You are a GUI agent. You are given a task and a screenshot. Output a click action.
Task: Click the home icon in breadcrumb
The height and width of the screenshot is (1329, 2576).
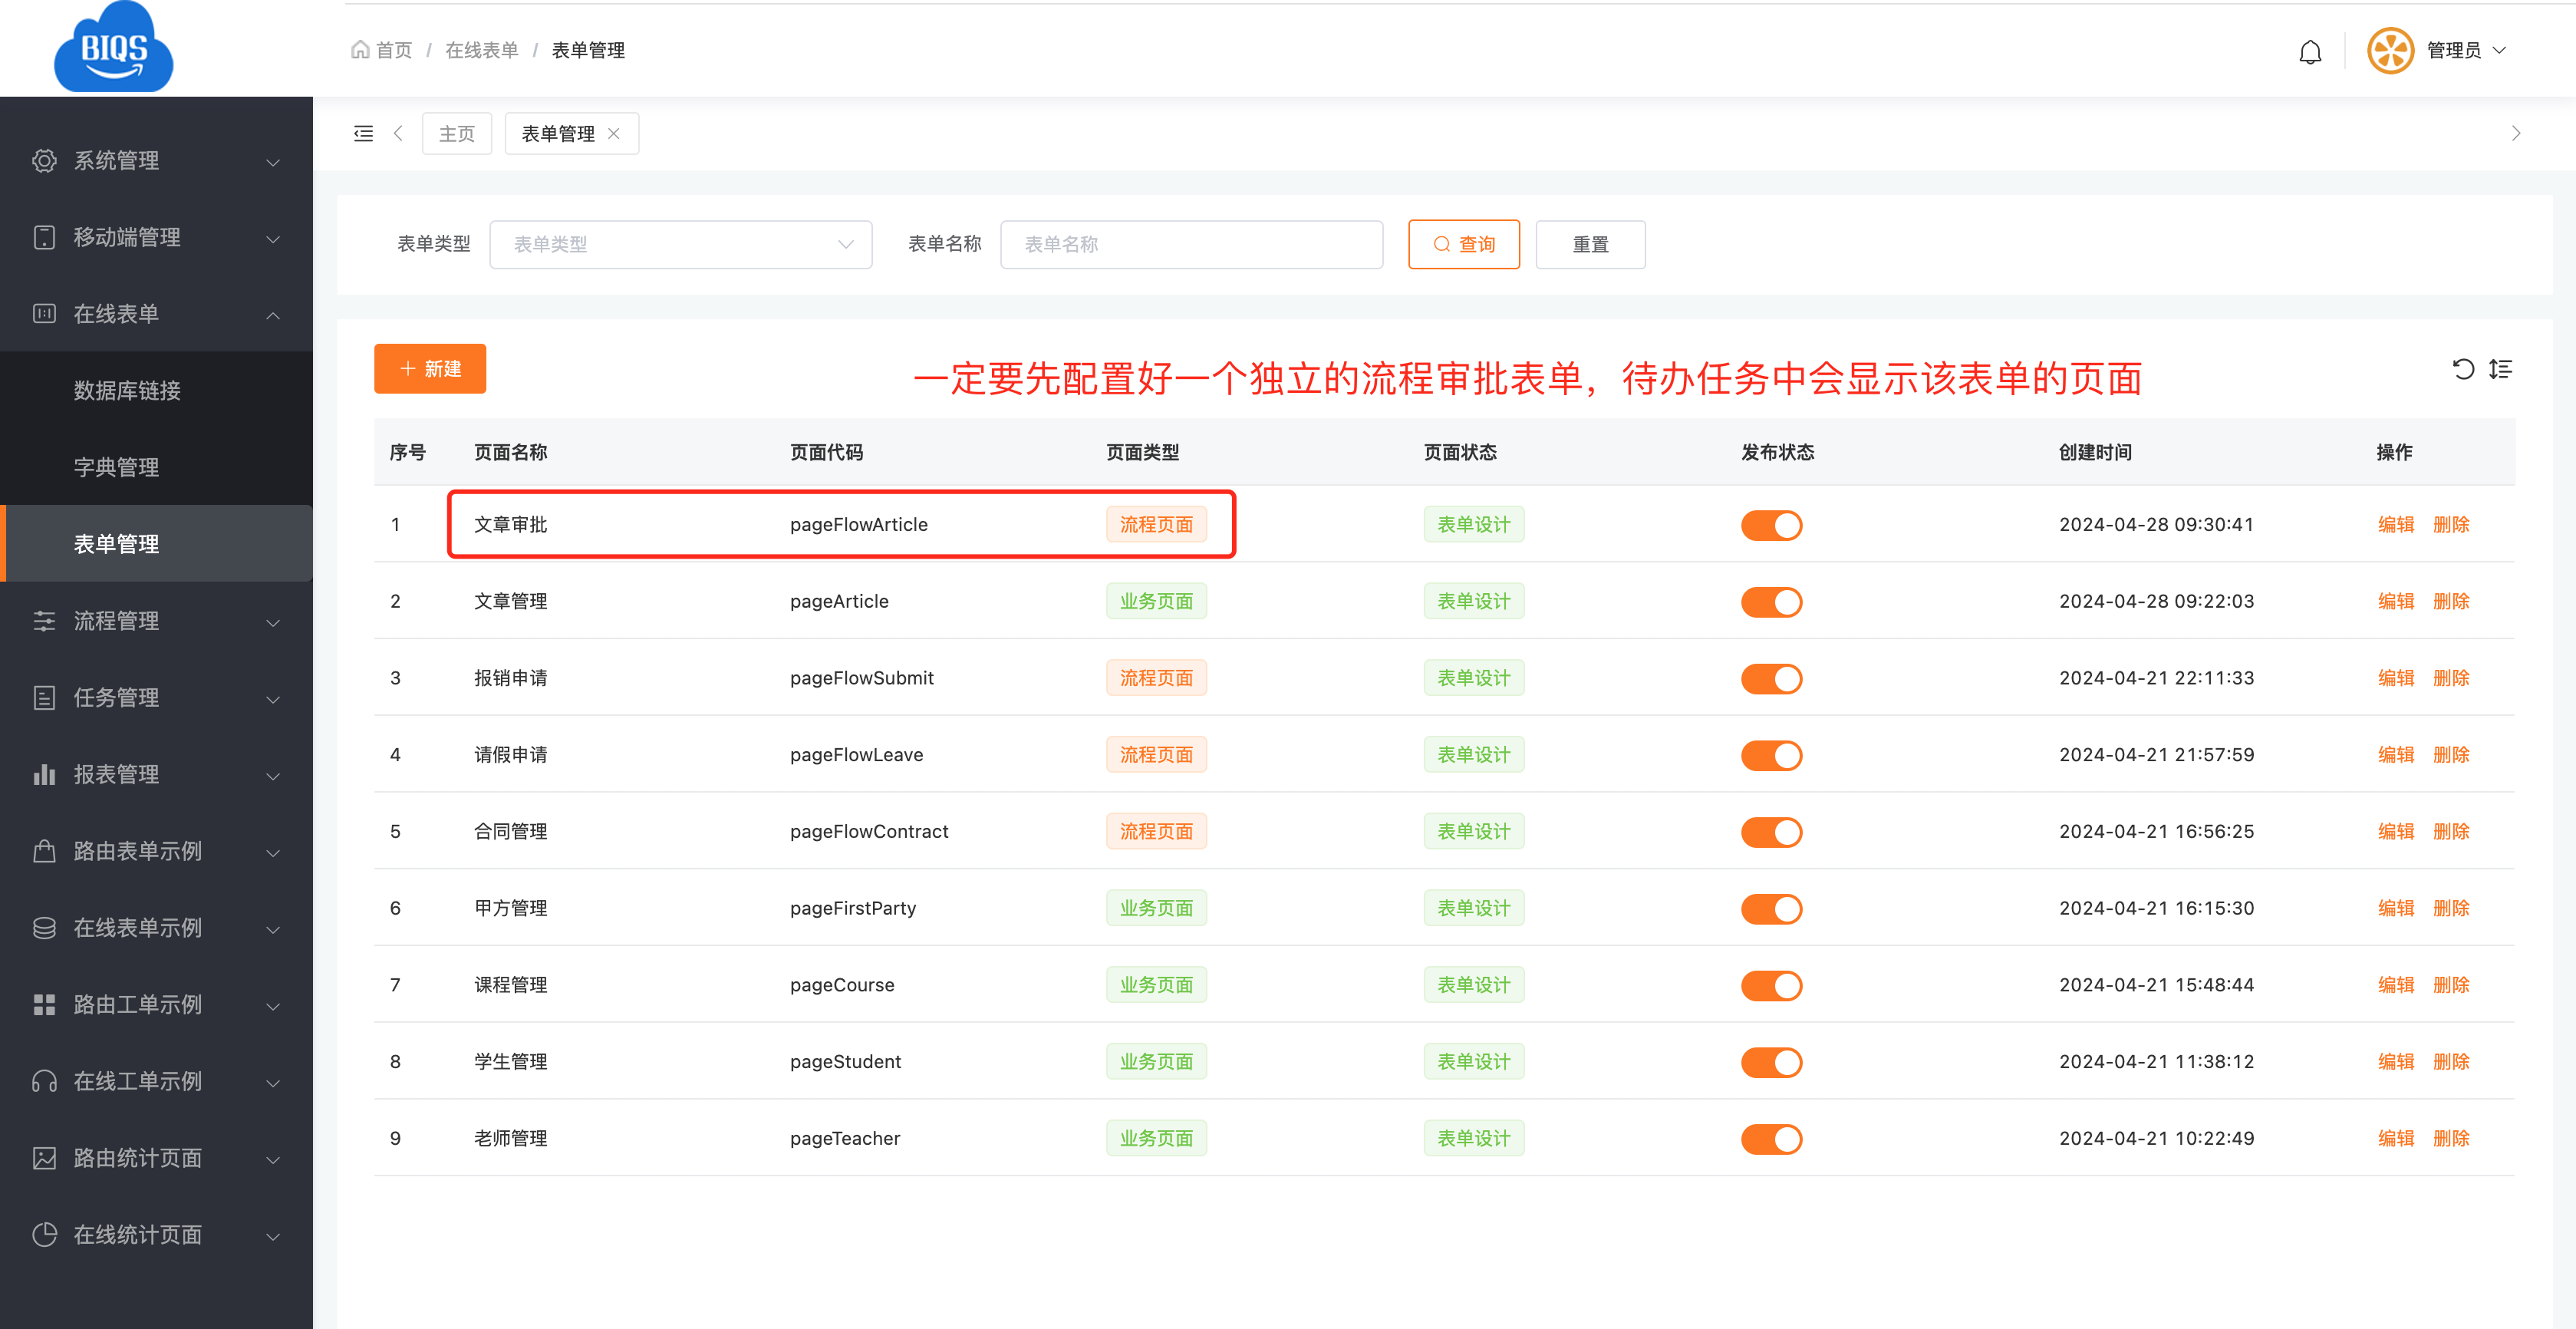(360, 49)
